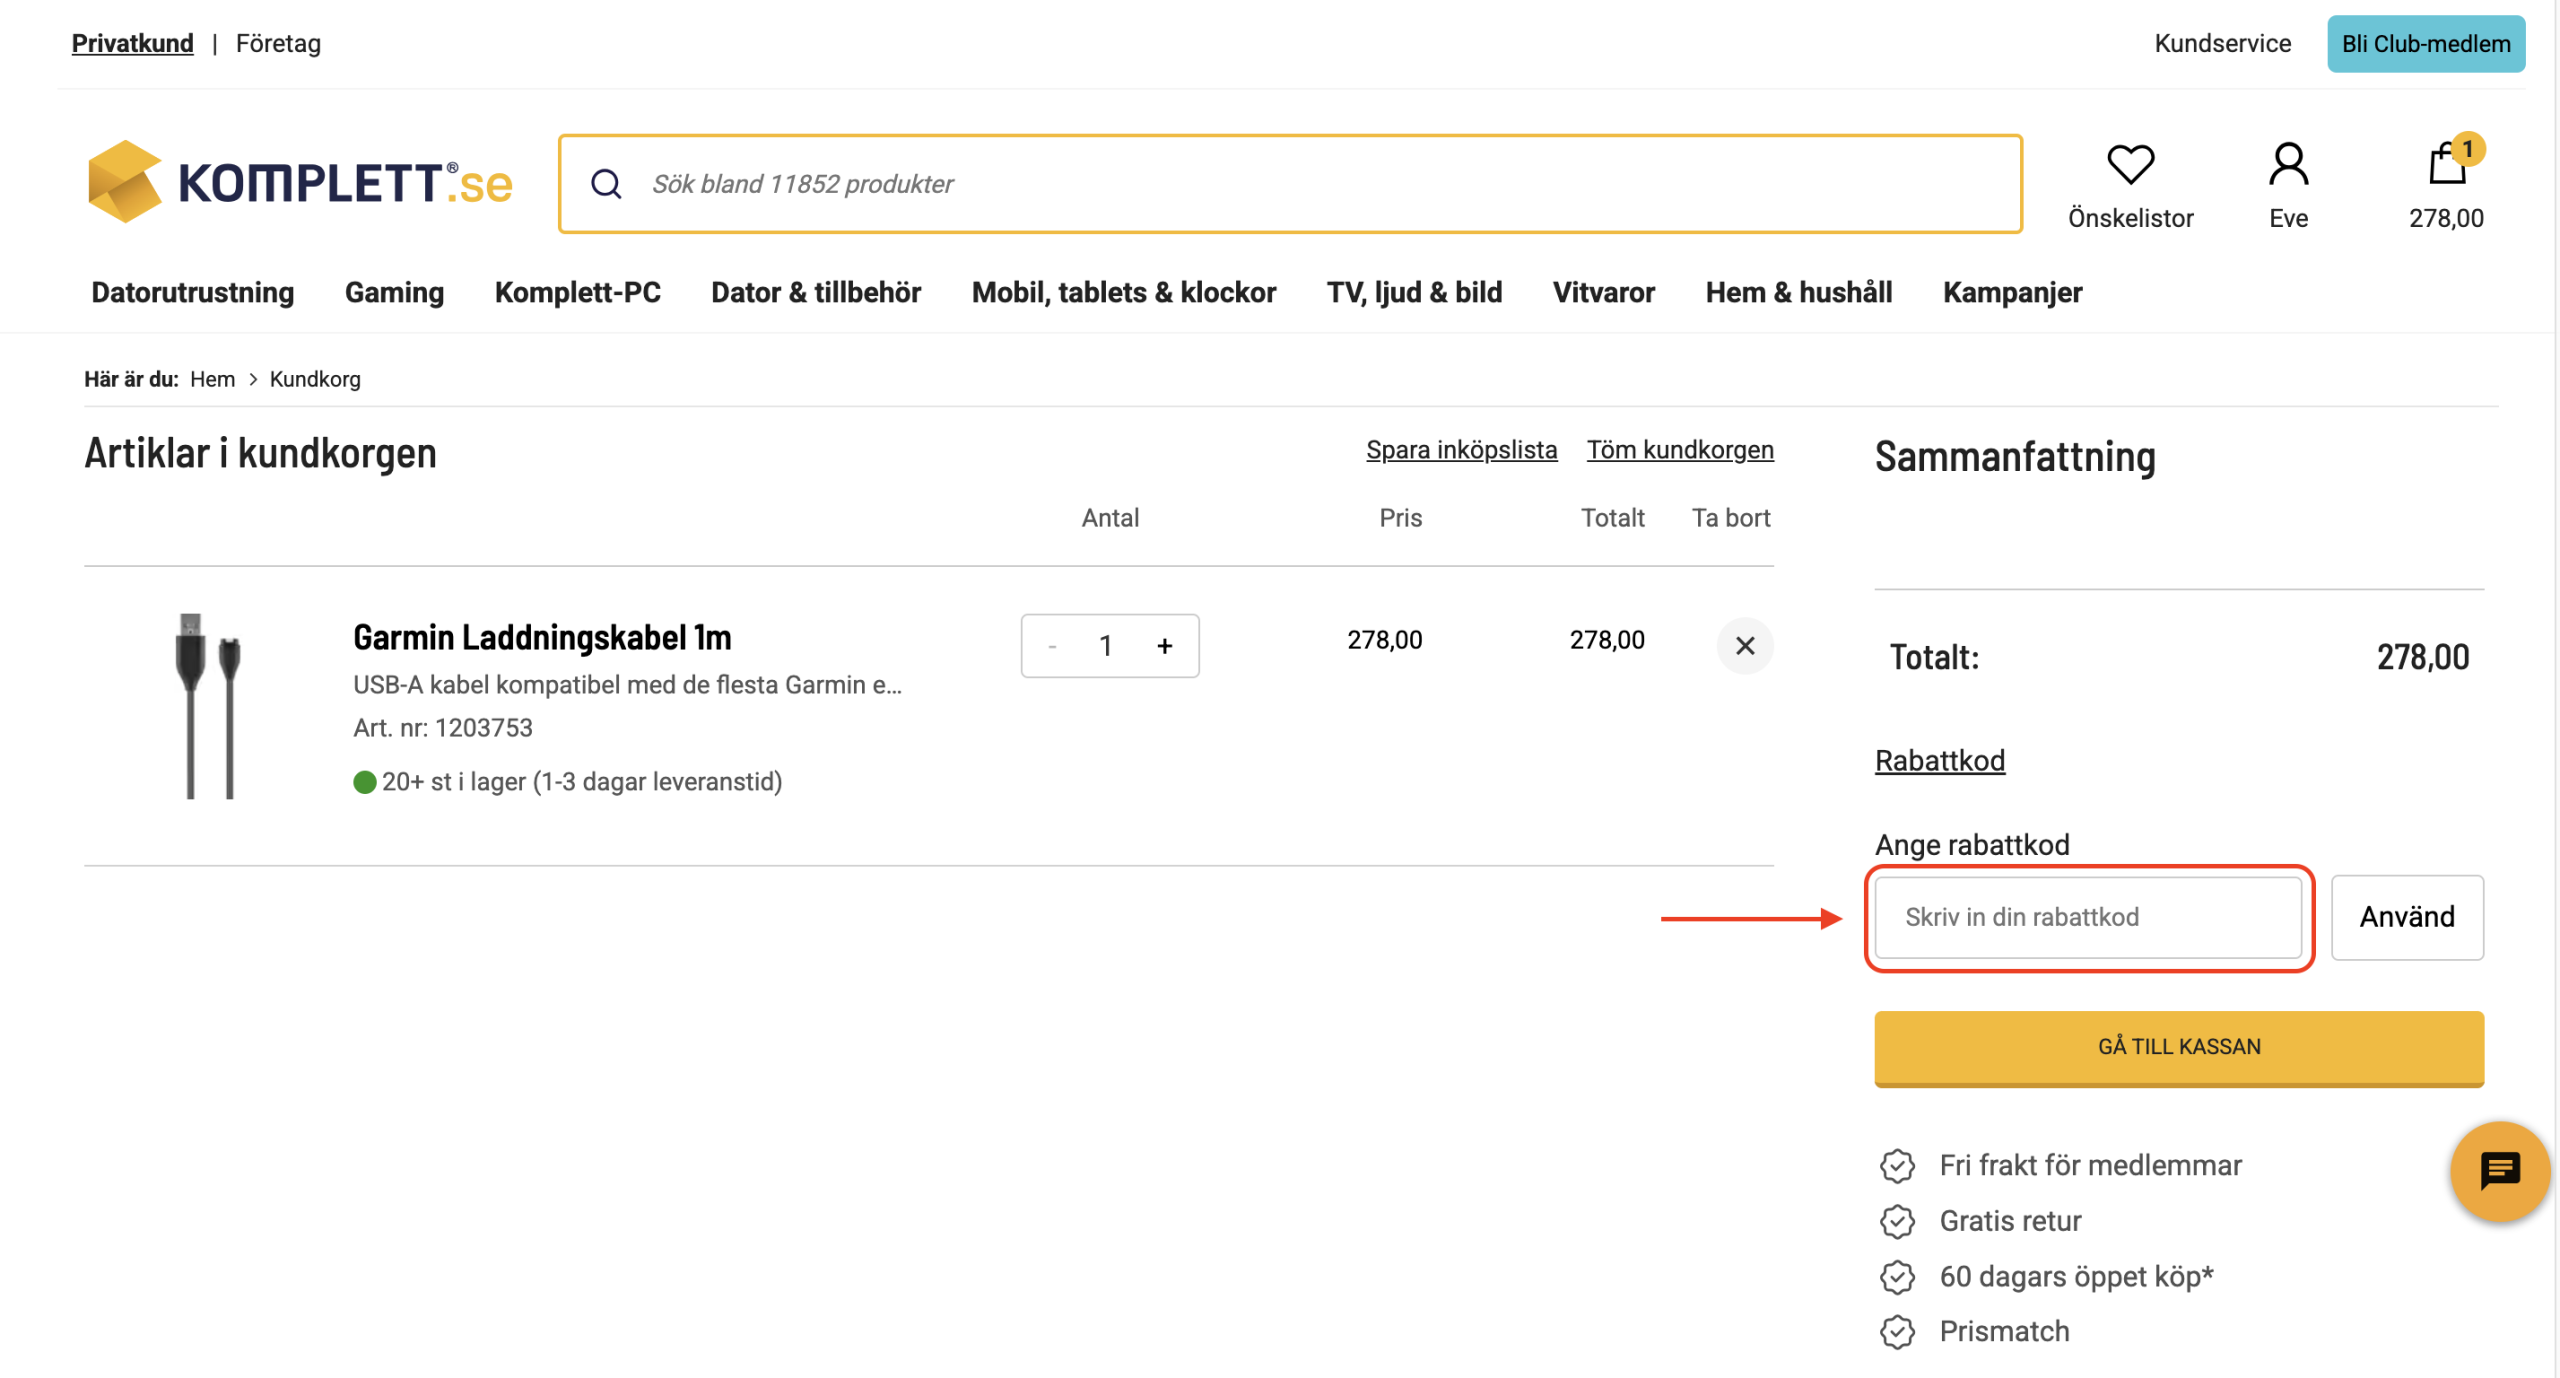The width and height of the screenshot is (2560, 1378).
Task: Click Töm kundkorgen link
Action: (x=1680, y=450)
